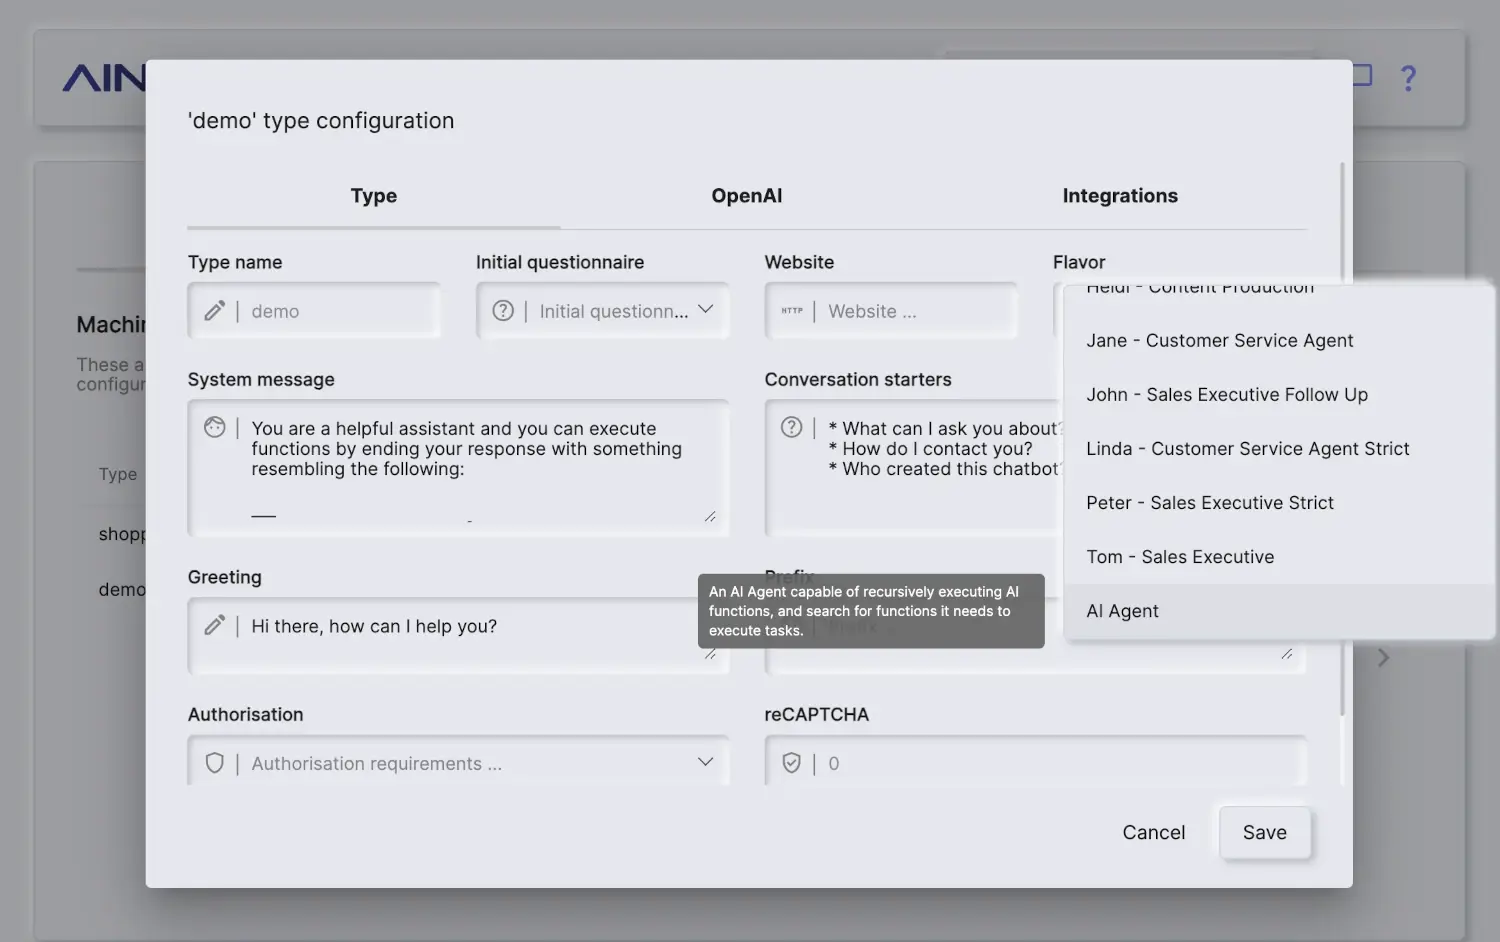Click into the System message textarea
The image size is (1500, 942).
tap(458, 468)
